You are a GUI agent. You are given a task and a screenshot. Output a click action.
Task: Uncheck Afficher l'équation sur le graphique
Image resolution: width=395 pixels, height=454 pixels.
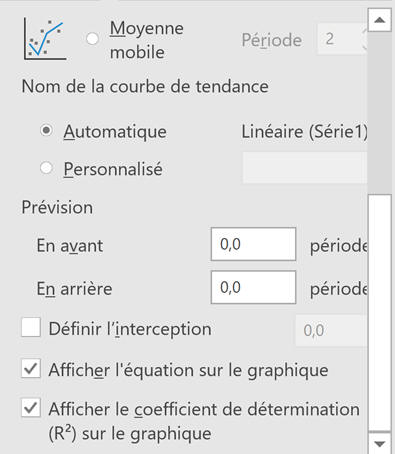(31, 368)
